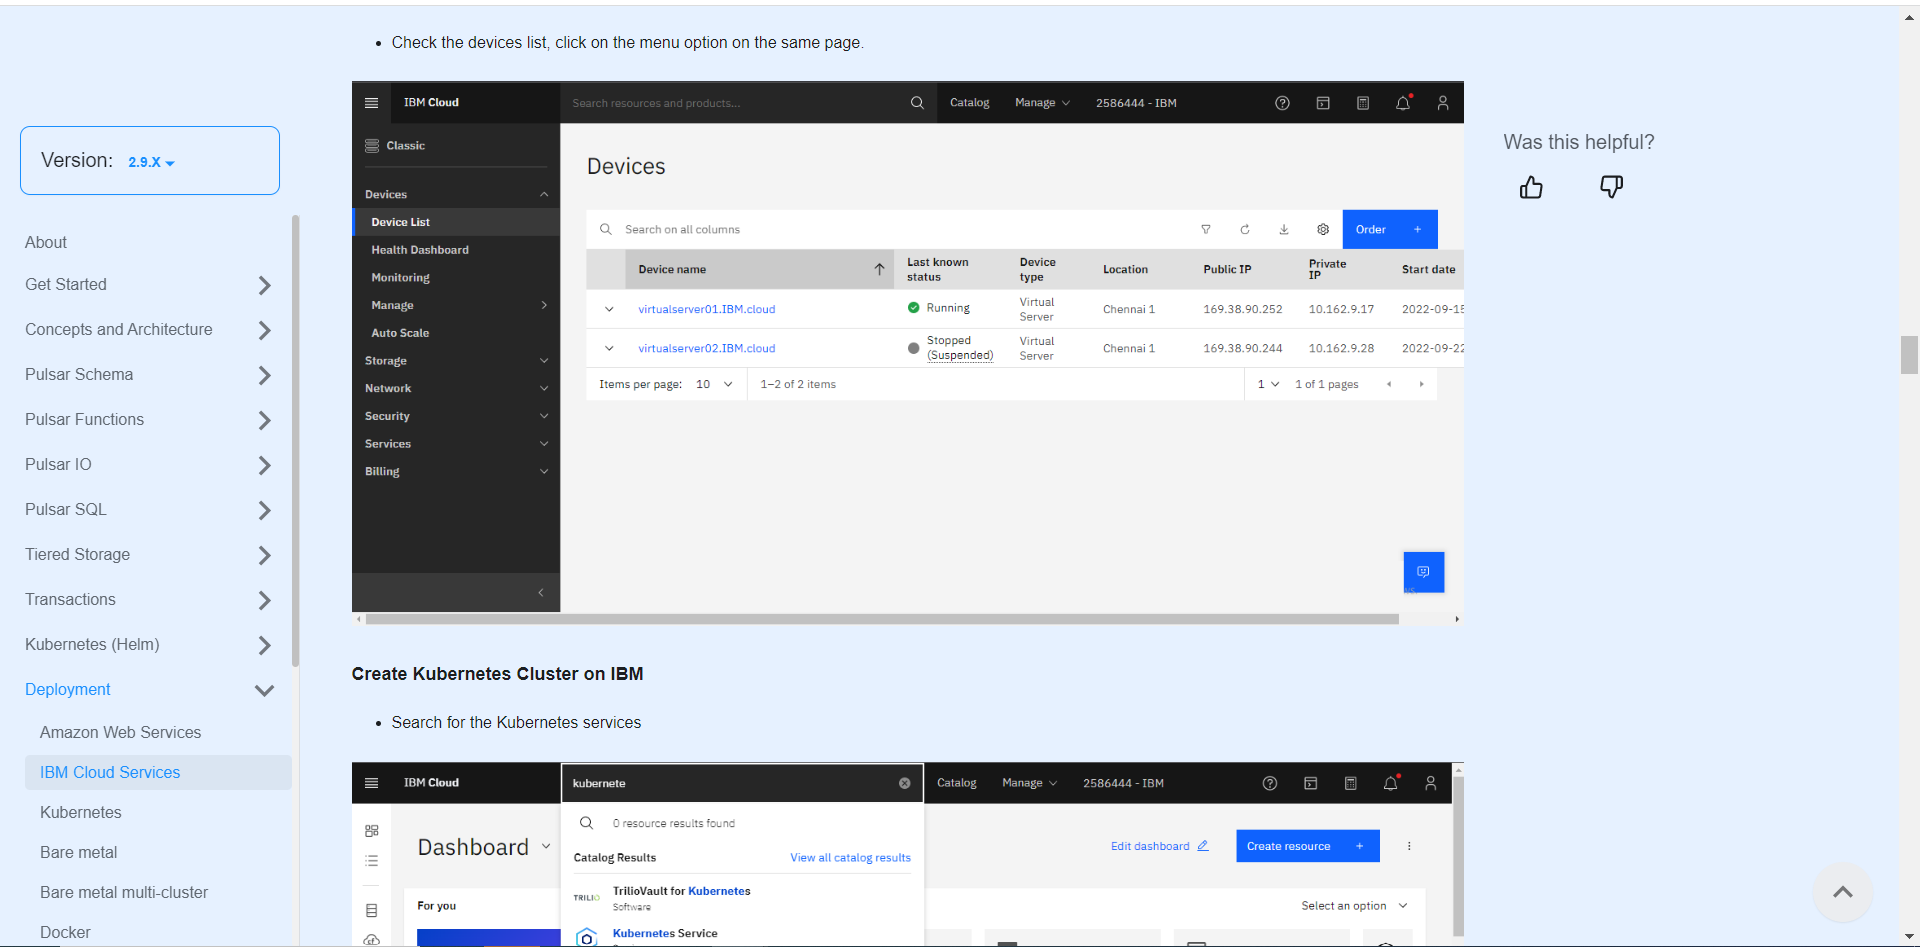
Task: Click the settings gear icon in Devices table
Action: 1323,229
